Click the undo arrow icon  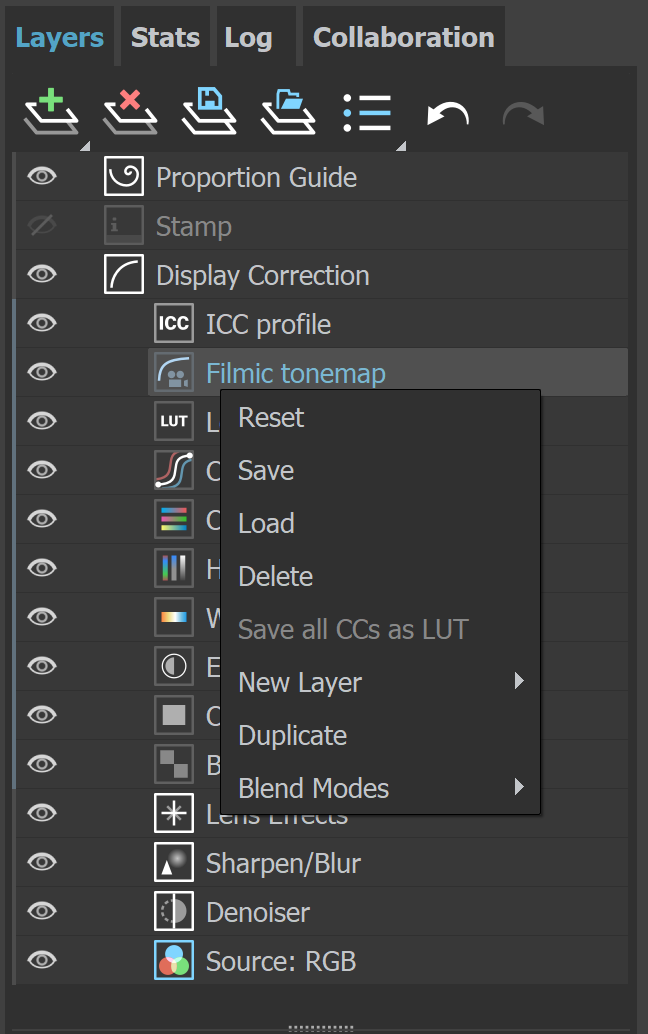(x=446, y=111)
